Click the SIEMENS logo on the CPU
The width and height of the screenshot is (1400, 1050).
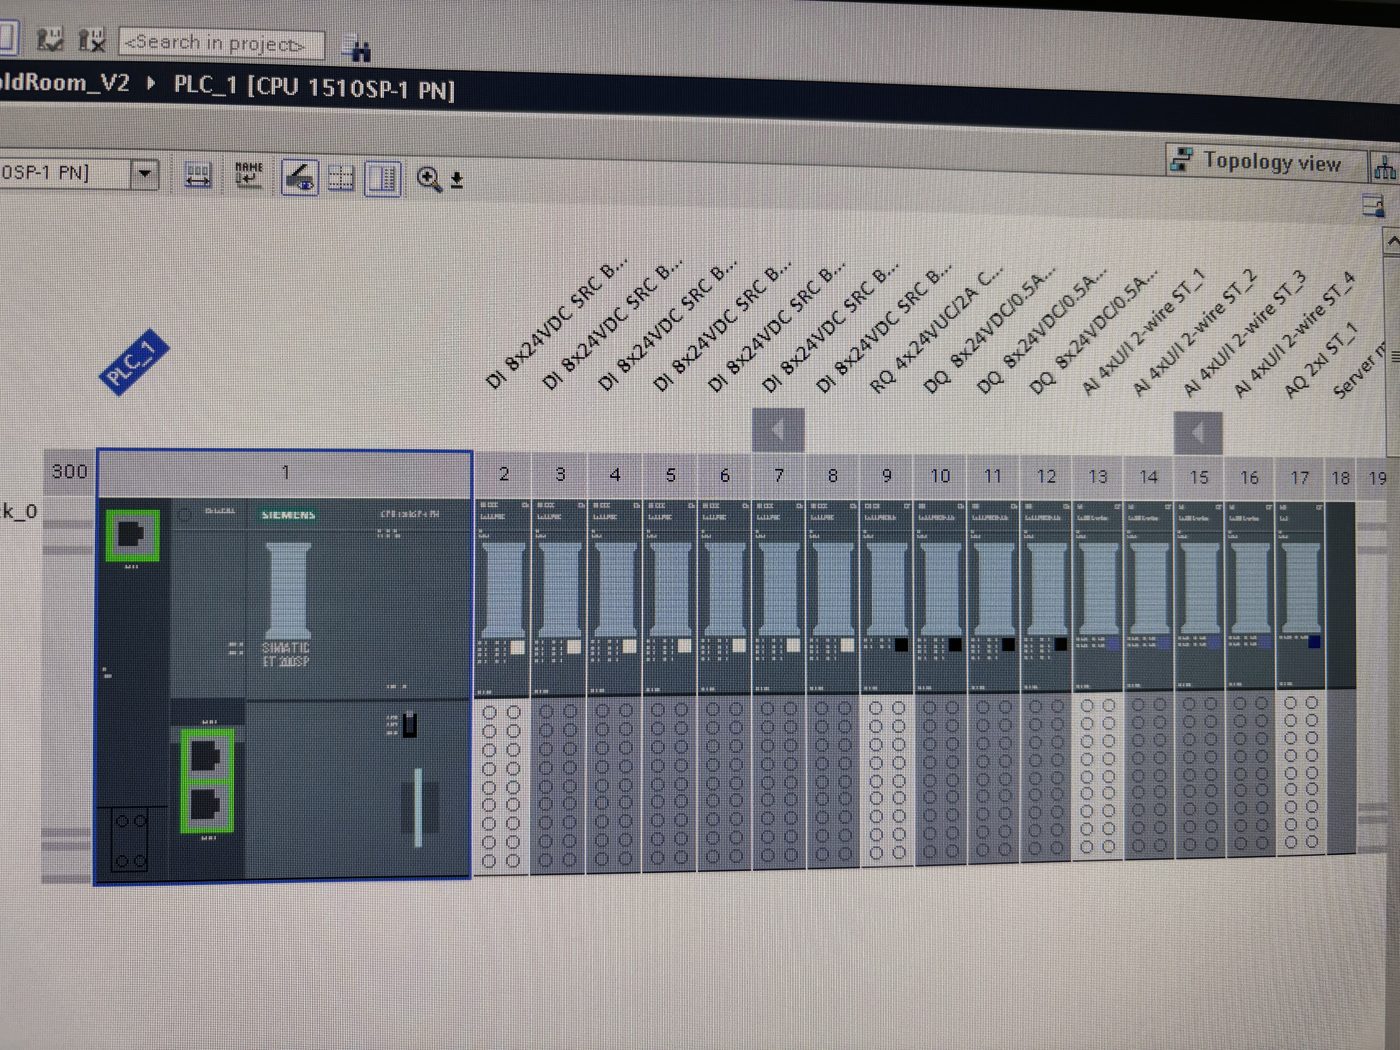(289, 515)
